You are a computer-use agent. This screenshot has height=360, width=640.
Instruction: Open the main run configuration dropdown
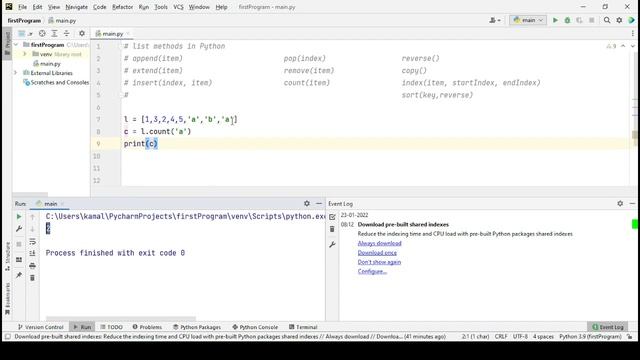click(x=528, y=20)
